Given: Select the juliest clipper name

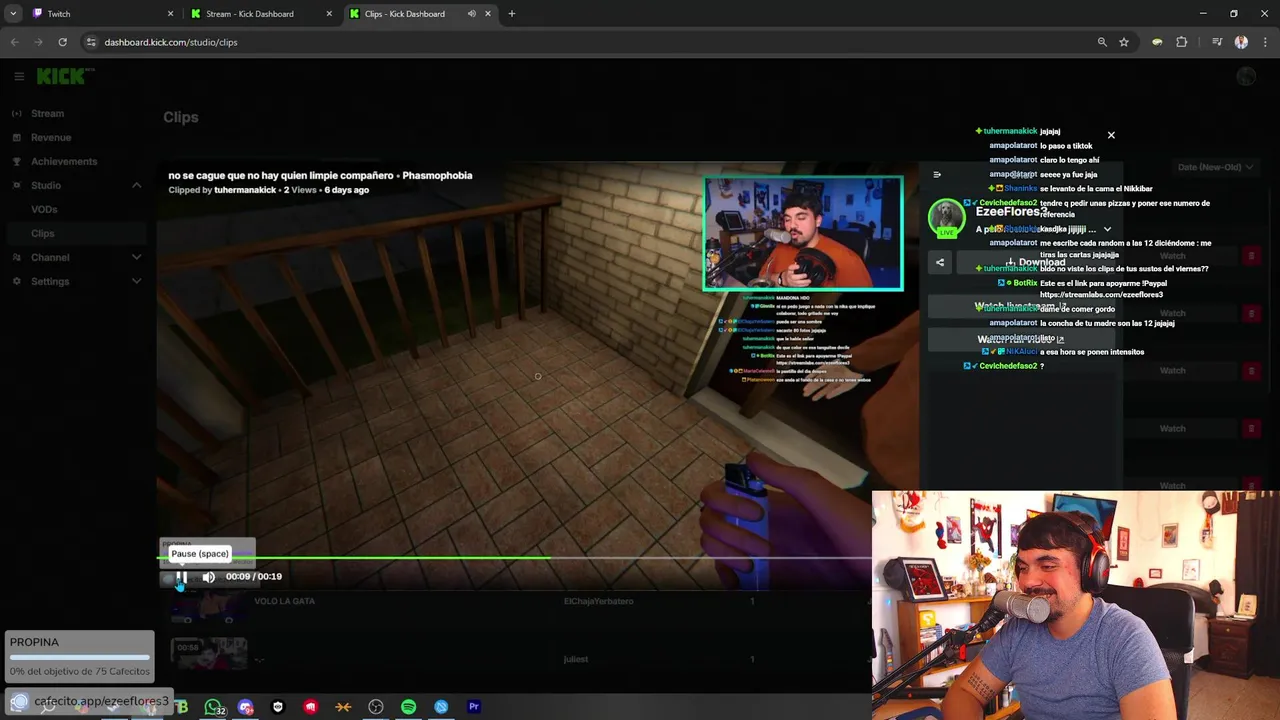Looking at the screenshot, I should coord(576,659).
